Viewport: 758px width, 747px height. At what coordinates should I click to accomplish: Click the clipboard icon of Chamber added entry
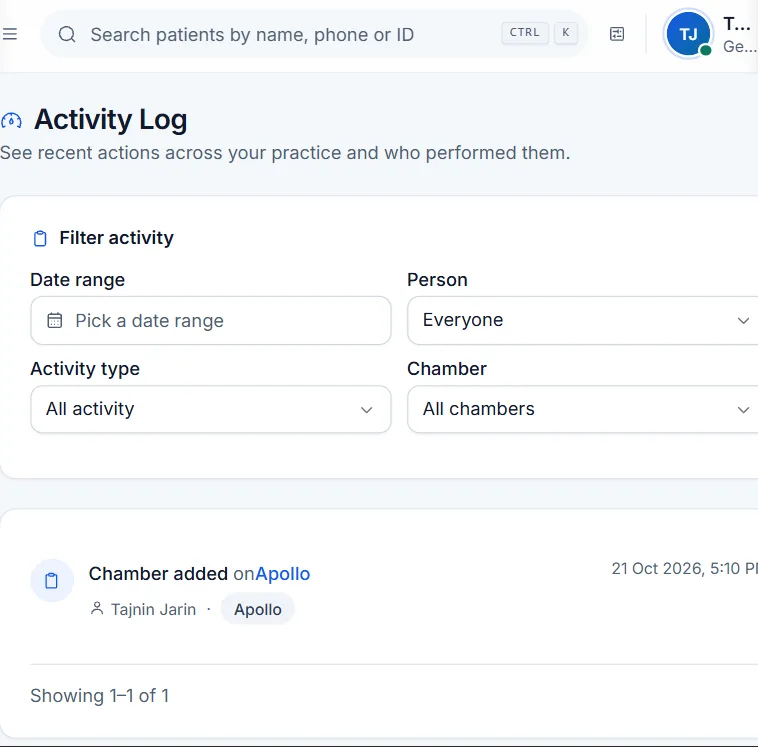pos(52,580)
